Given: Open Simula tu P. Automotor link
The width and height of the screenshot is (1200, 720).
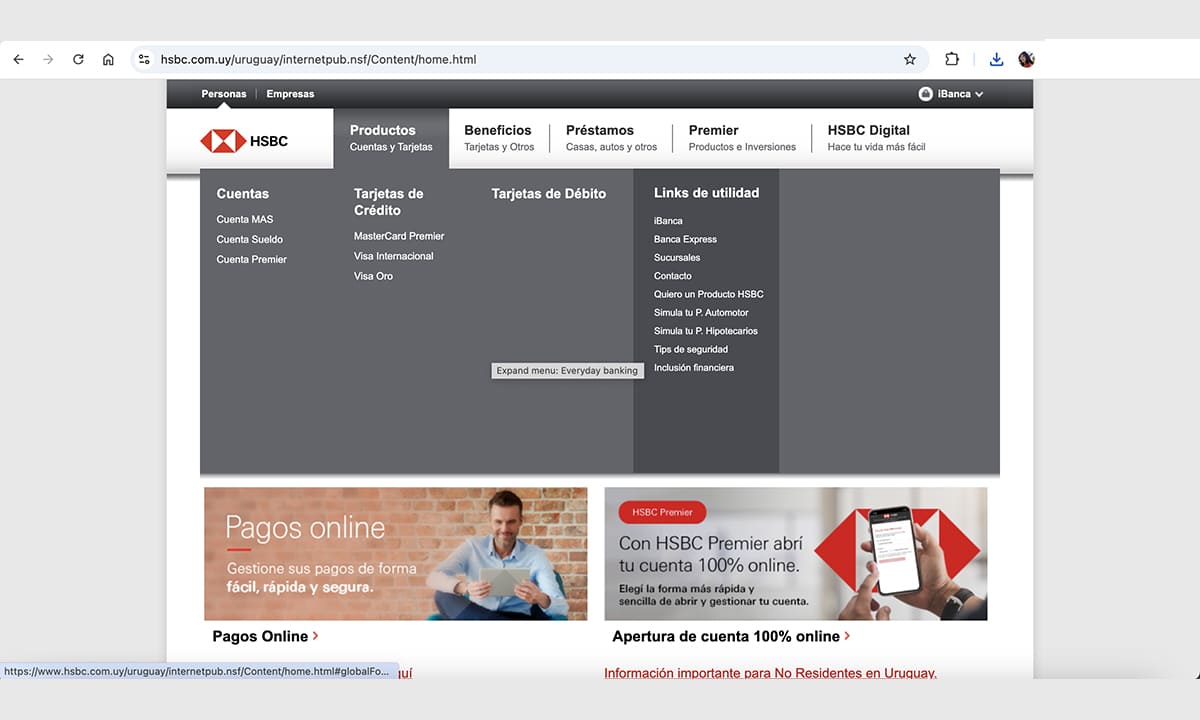Looking at the screenshot, I should click(x=701, y=313).
